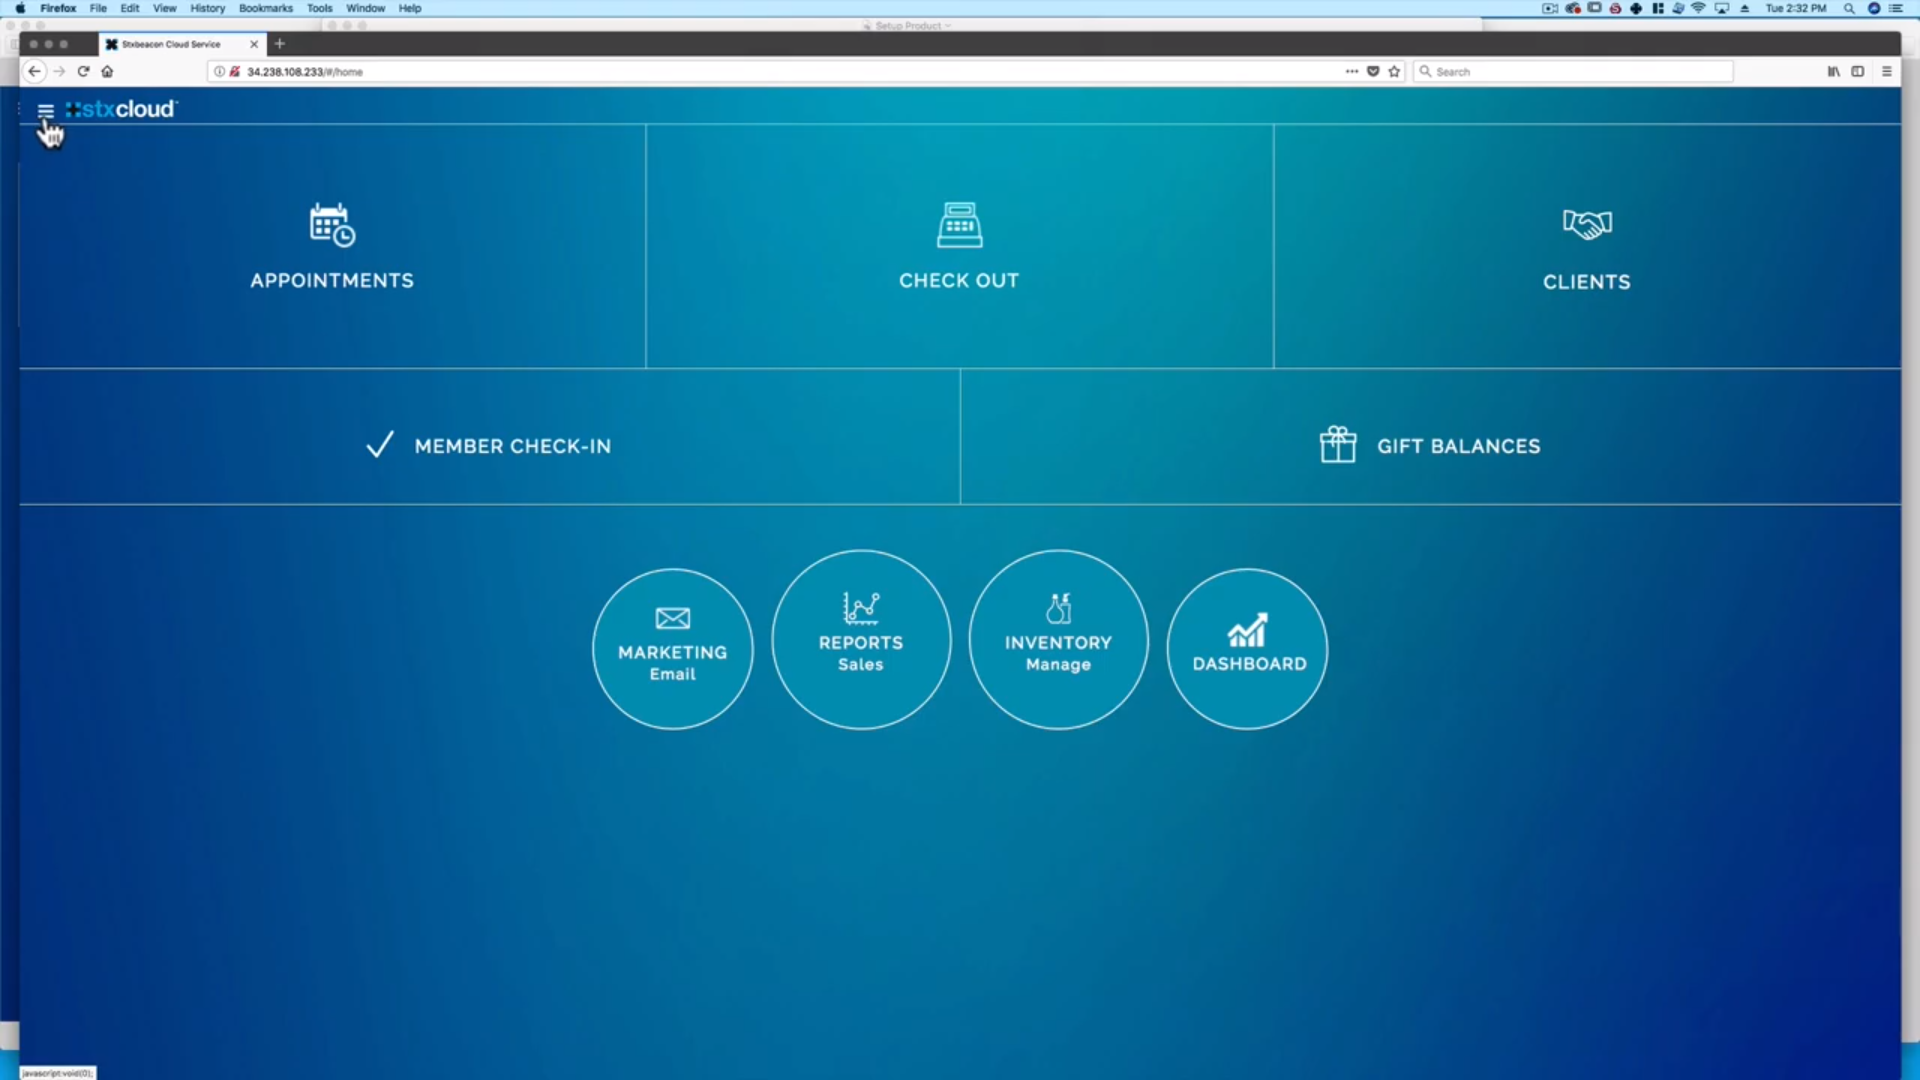This screenshot has width=1920, height=1080.
Task: Bookmark page with star icon
Action: [x=1394, y=71]
